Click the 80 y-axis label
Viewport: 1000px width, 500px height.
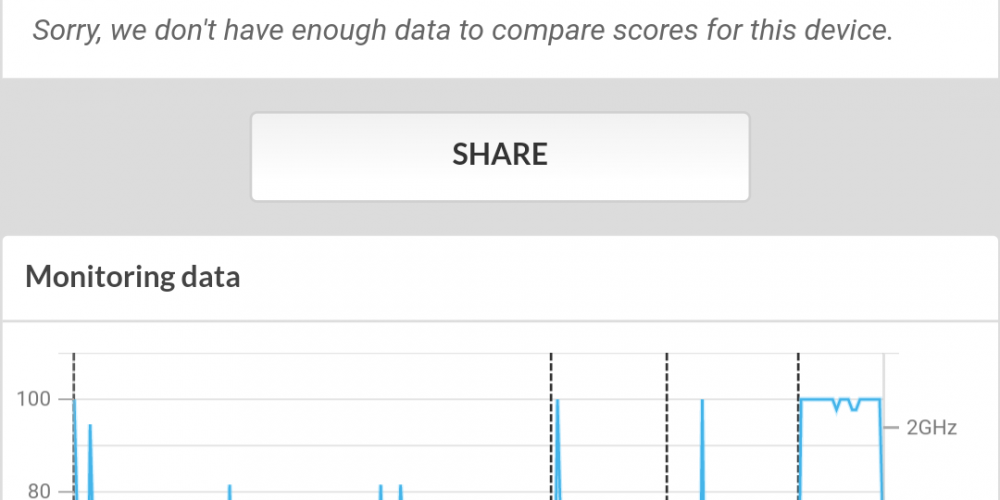coord(40,491)
